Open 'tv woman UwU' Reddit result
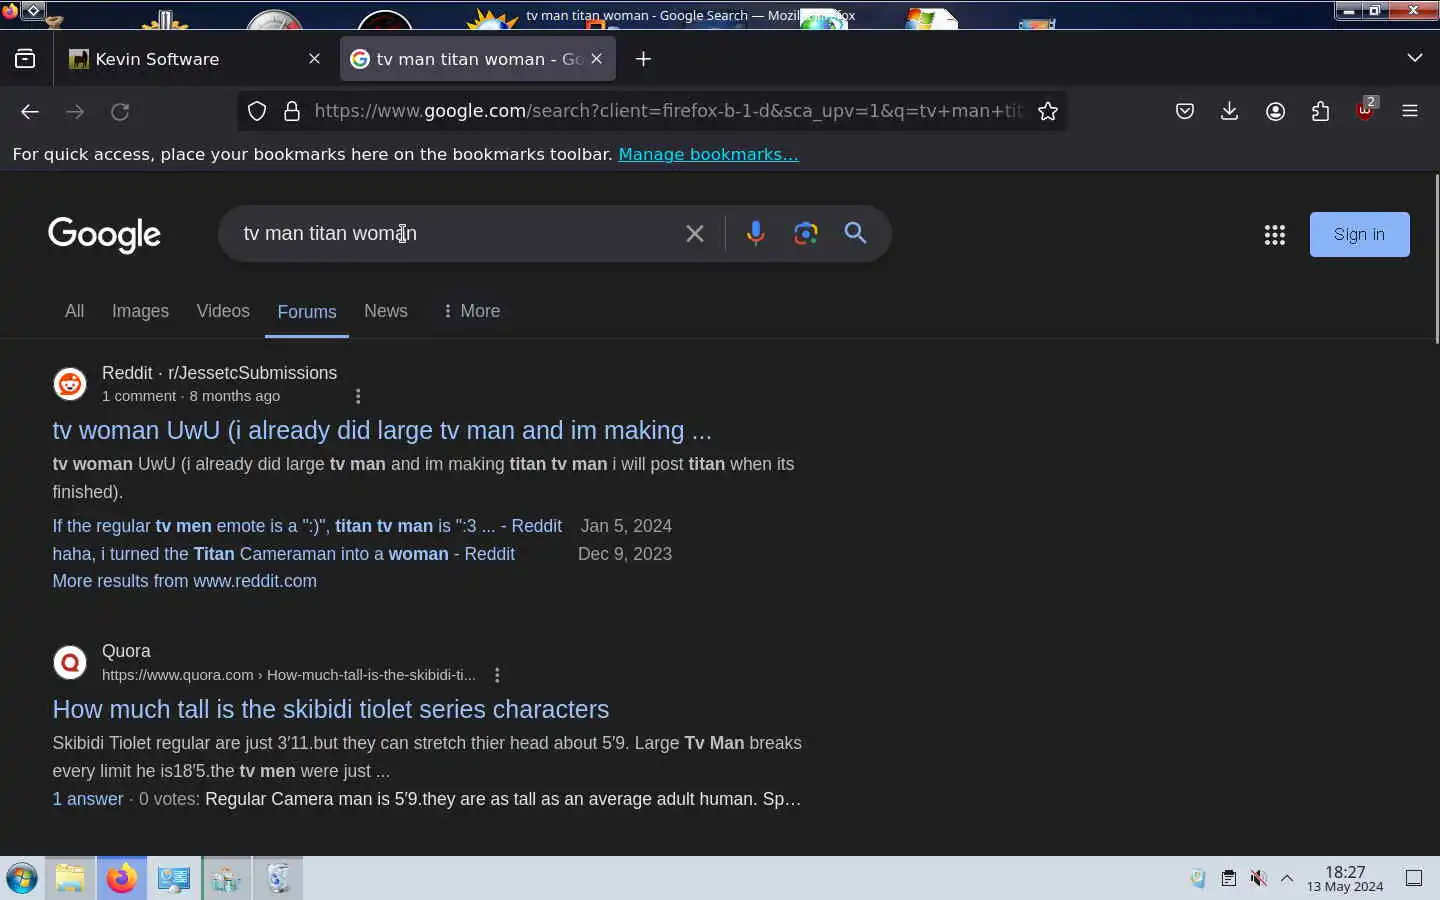Screen dimensions: 1440x900 click(x=382, y=430)
